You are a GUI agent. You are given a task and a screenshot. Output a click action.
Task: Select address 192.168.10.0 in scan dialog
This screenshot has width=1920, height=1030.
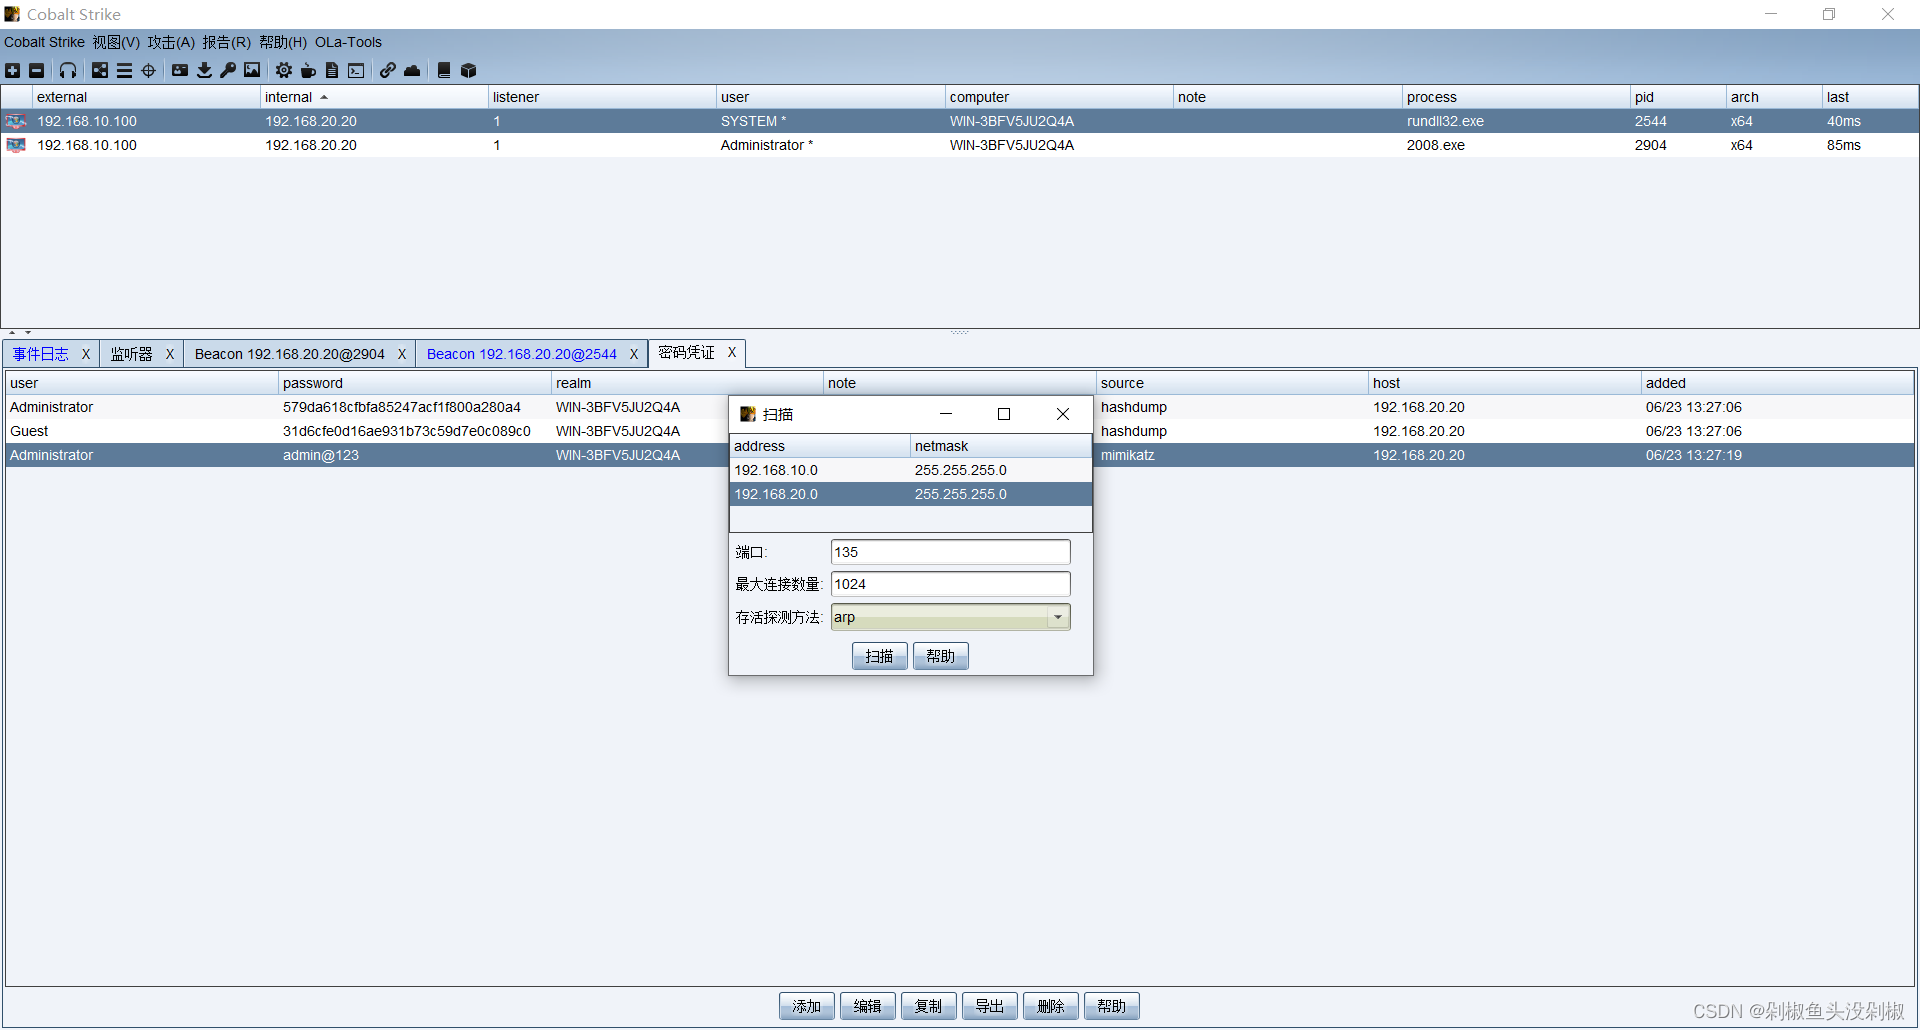(x=910, y=470)
